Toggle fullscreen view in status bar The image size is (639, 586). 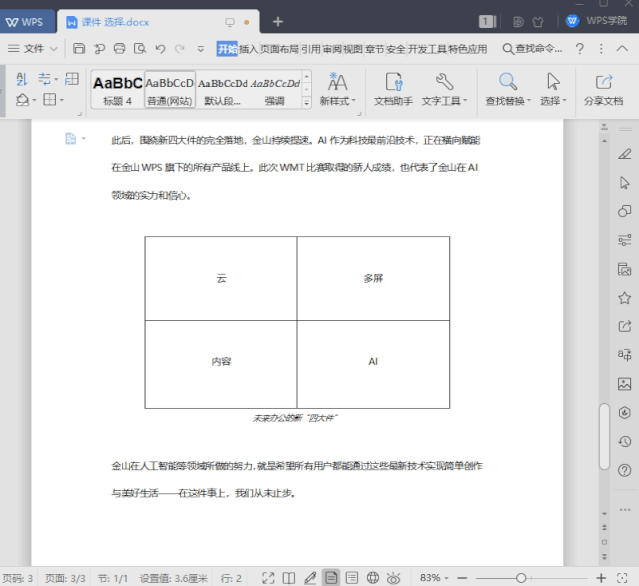(x=268, y=578)
